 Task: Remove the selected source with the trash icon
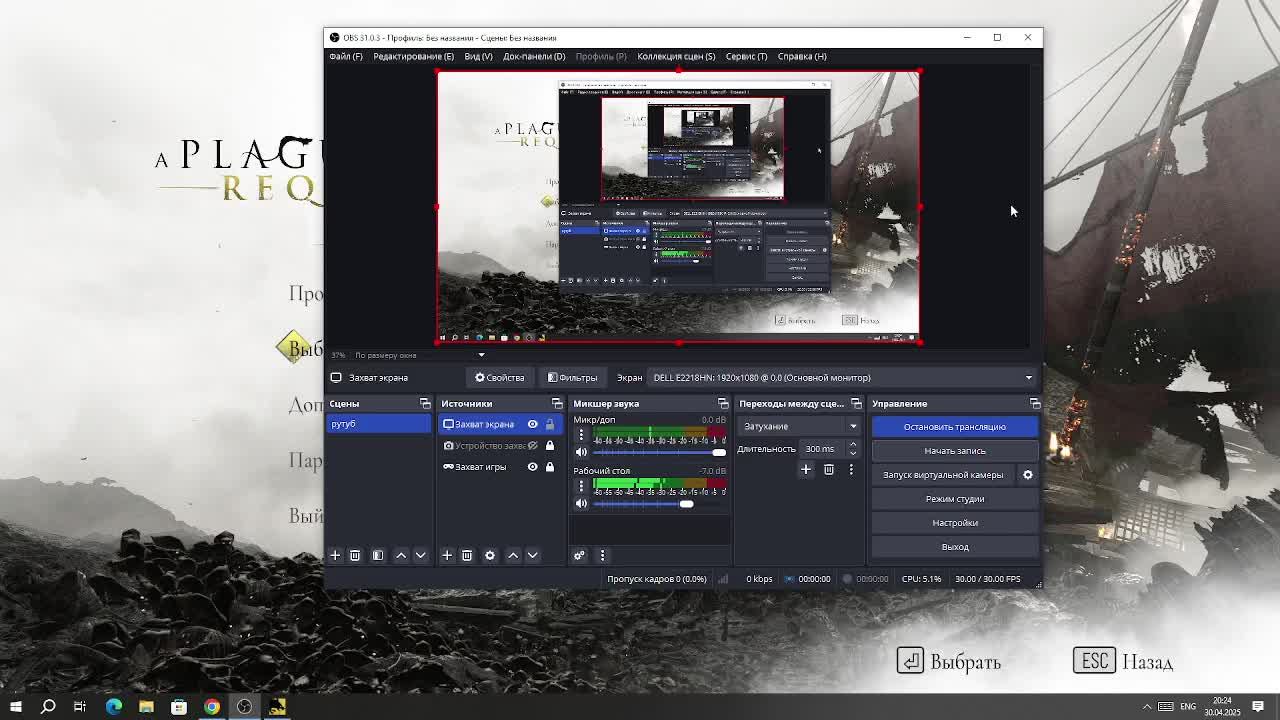tap(466, 555)
